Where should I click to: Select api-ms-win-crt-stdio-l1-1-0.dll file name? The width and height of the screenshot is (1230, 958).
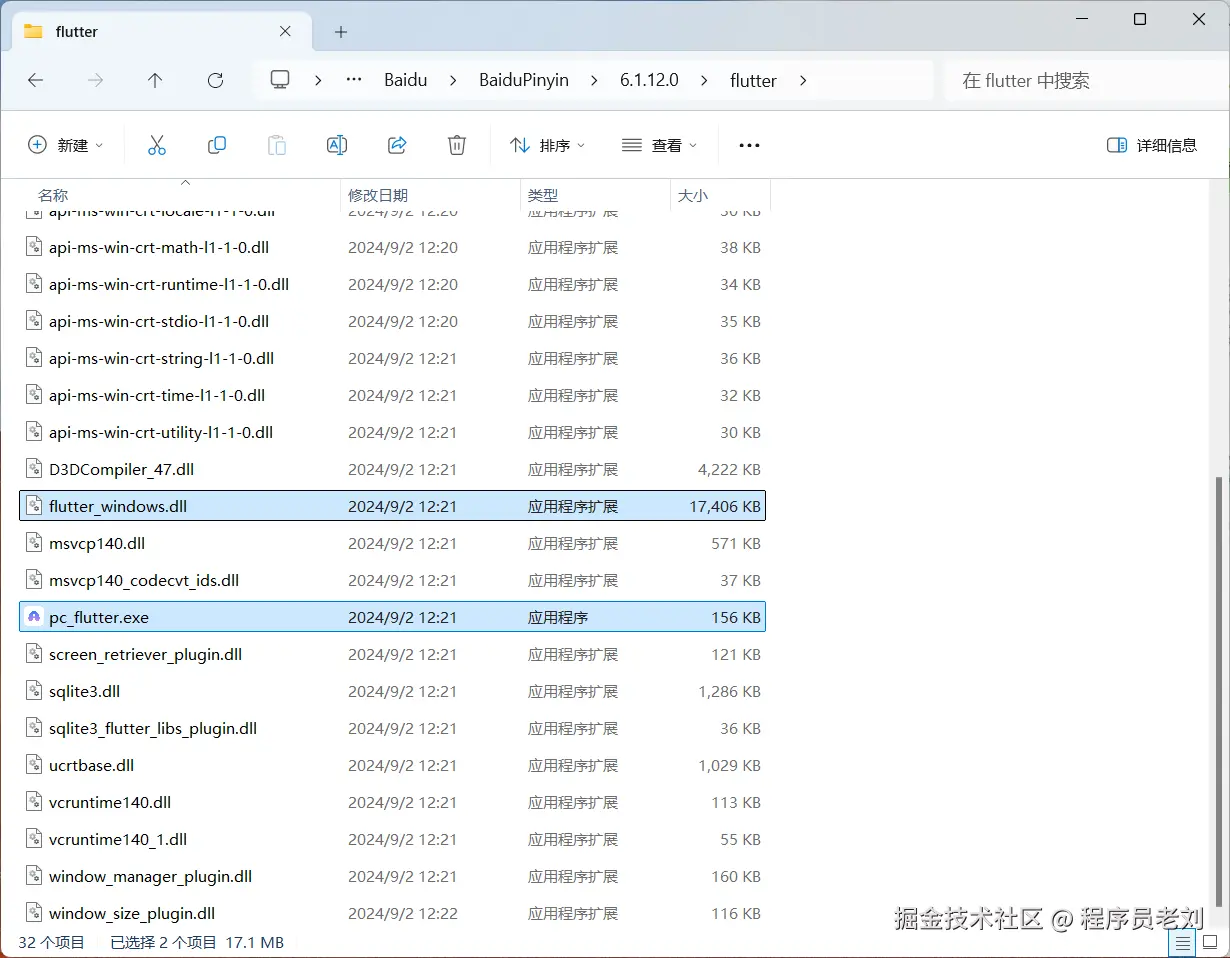click(x=159, y=321)
